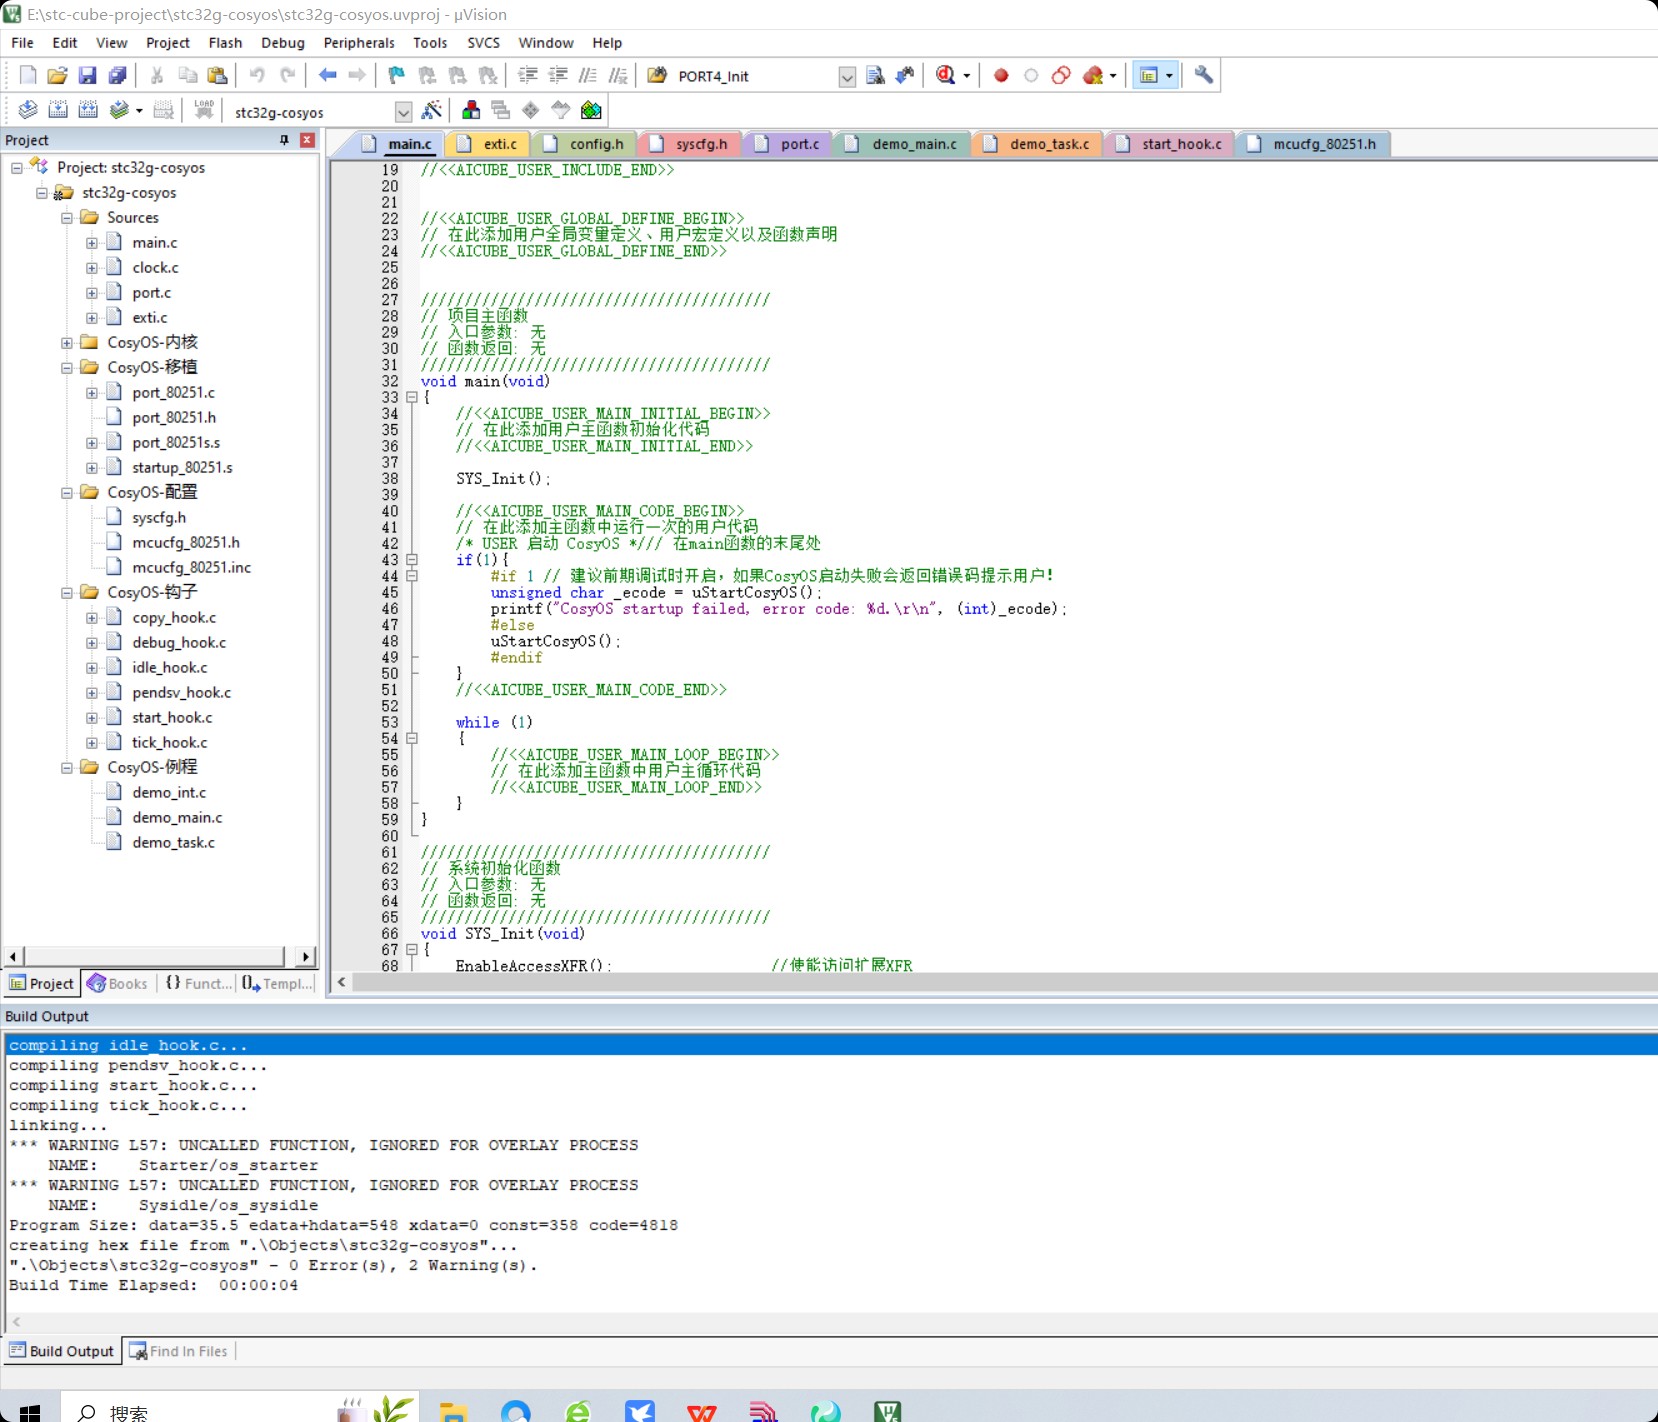
Task: Click the Insert Breakpoint red dot icon
Action: [1000, 75]
